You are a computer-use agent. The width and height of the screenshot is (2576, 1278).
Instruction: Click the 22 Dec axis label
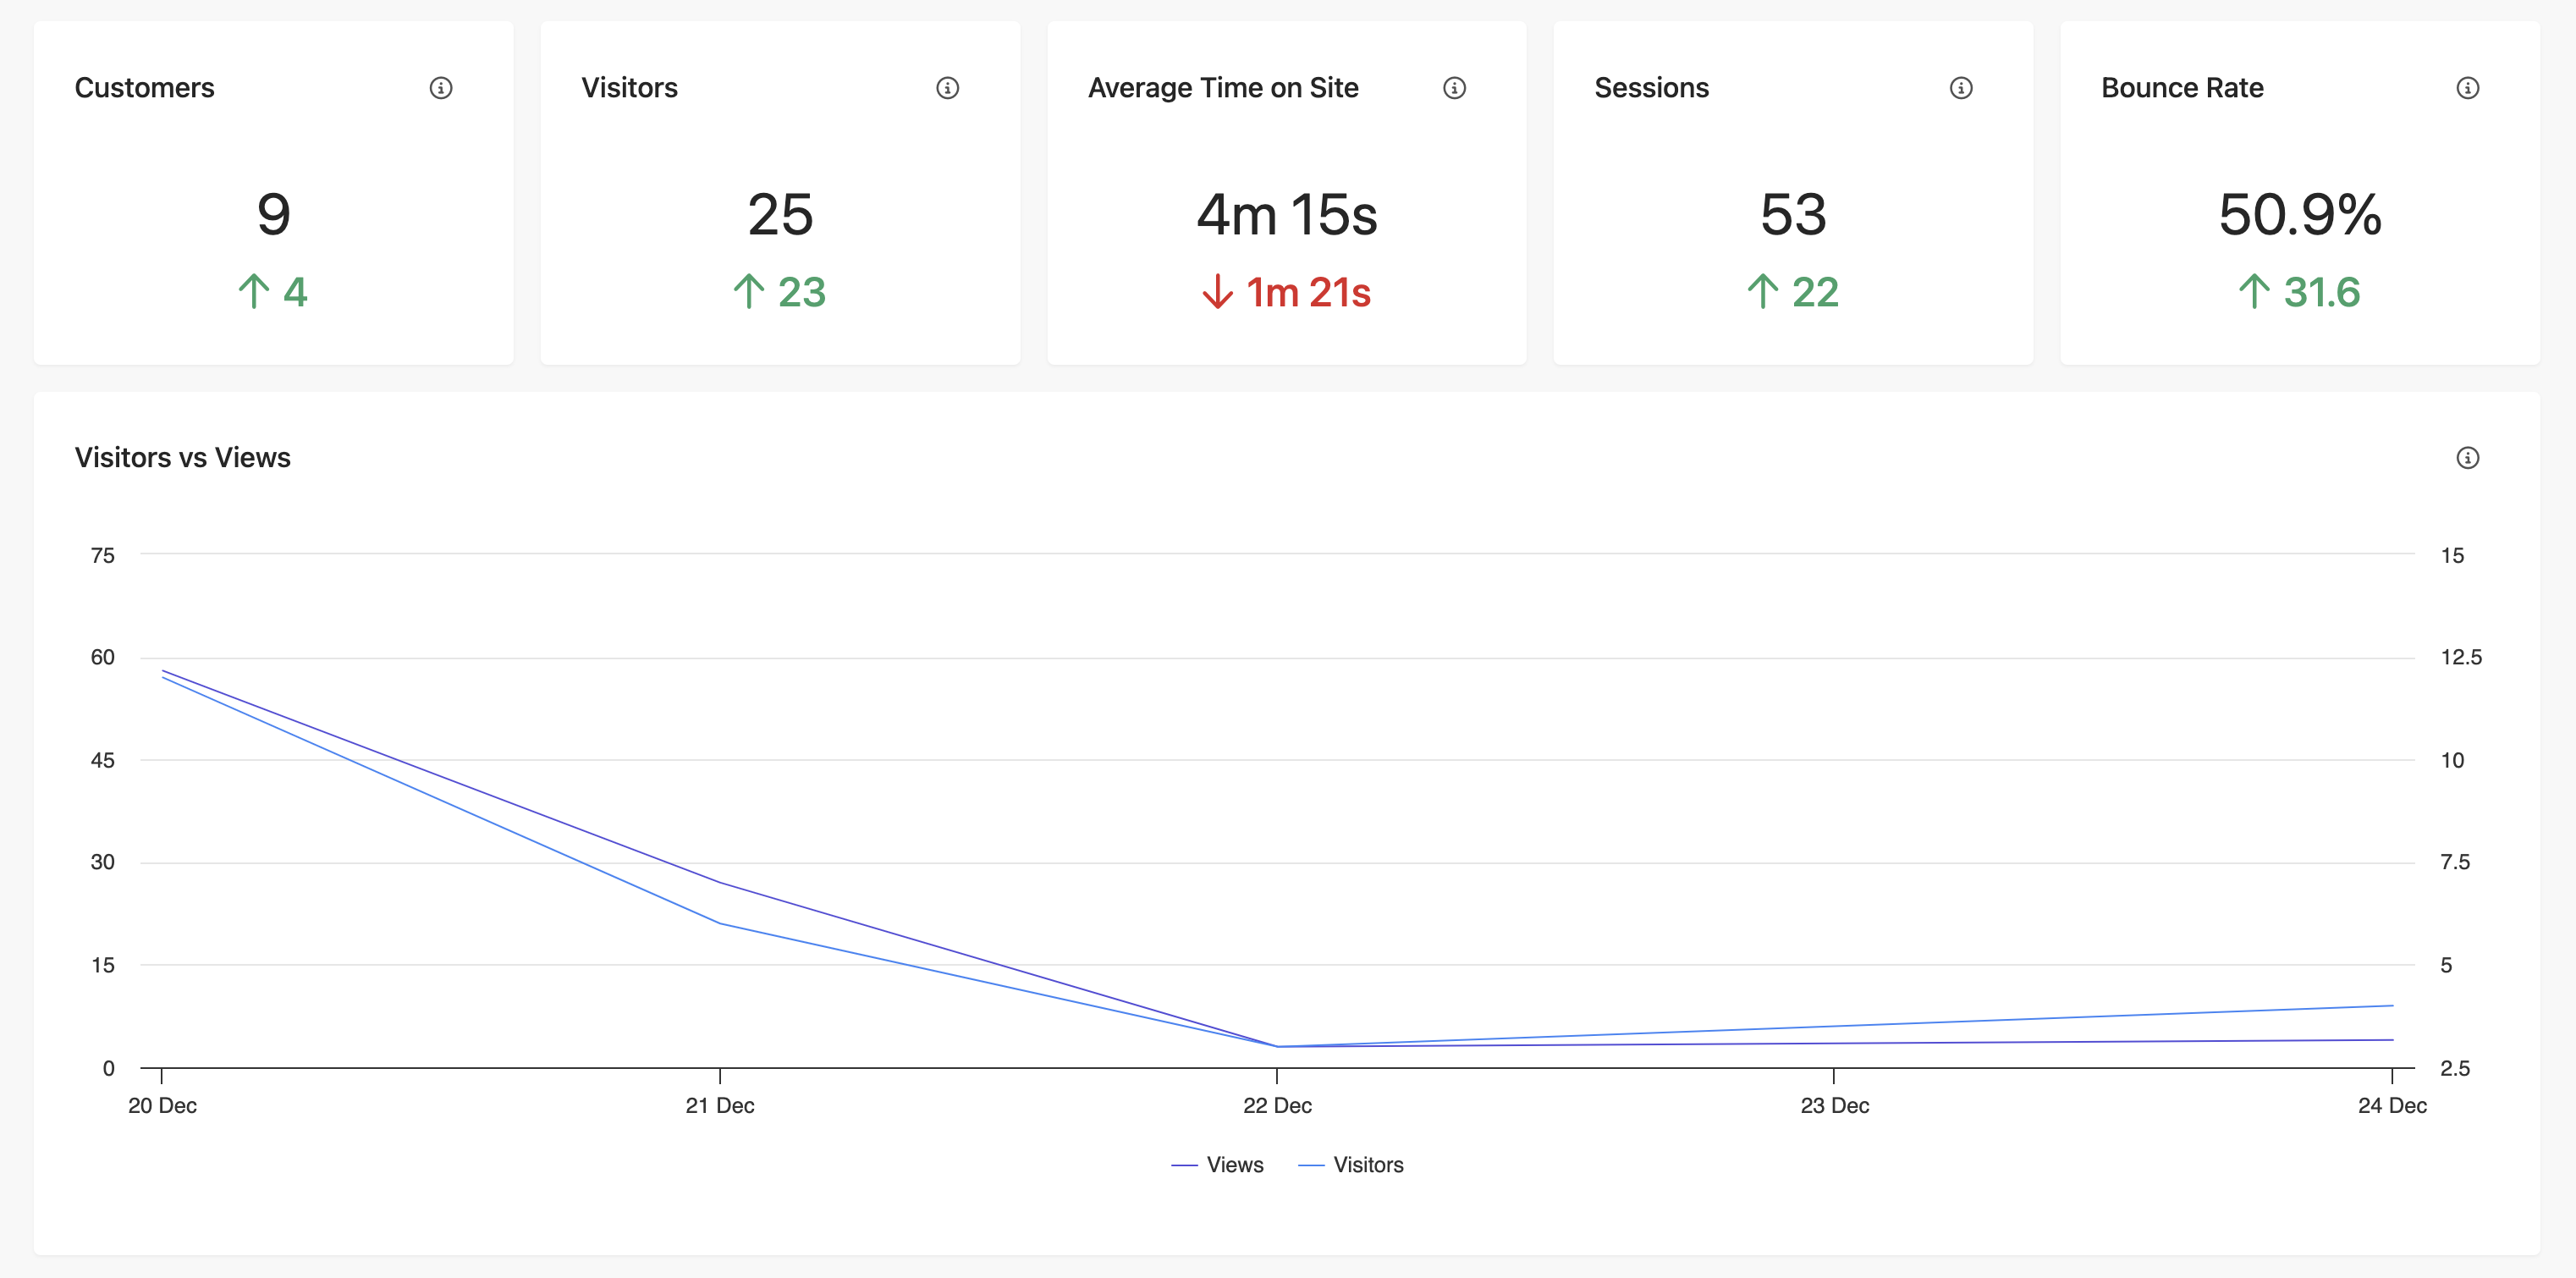click(x=1277, y=1105)
